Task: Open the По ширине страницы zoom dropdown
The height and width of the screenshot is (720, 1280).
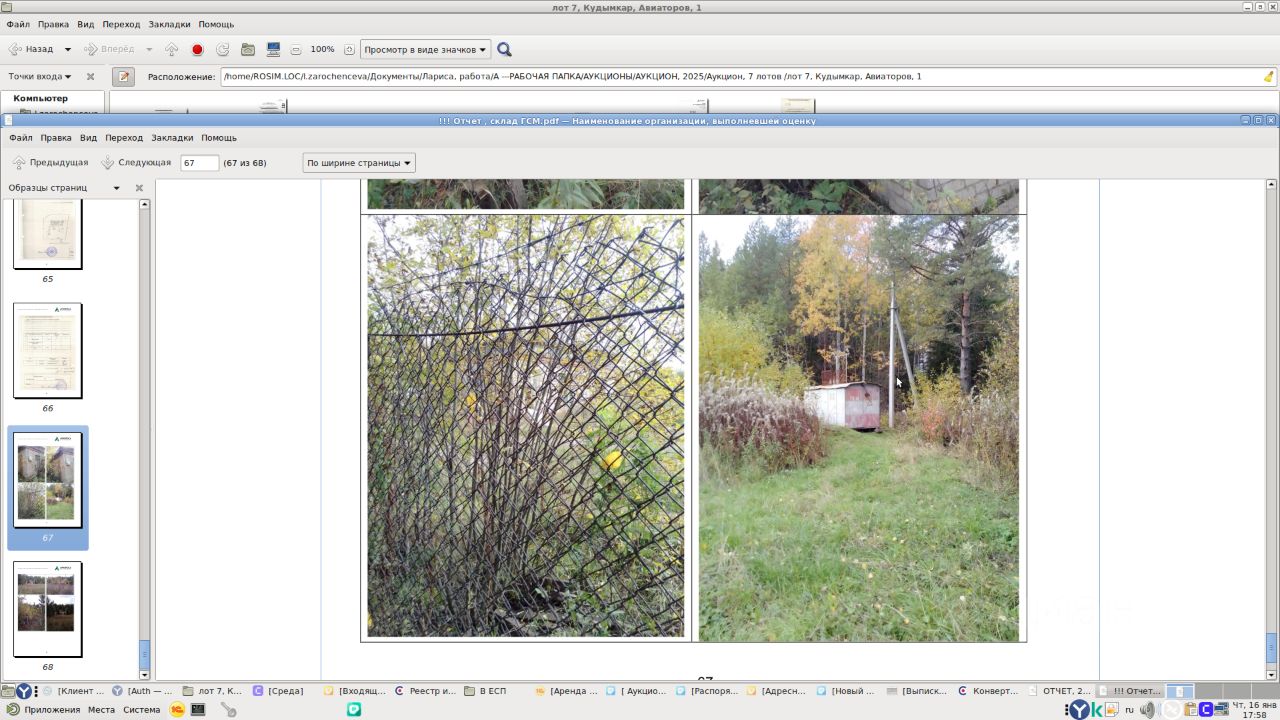Action: [359, 163]
